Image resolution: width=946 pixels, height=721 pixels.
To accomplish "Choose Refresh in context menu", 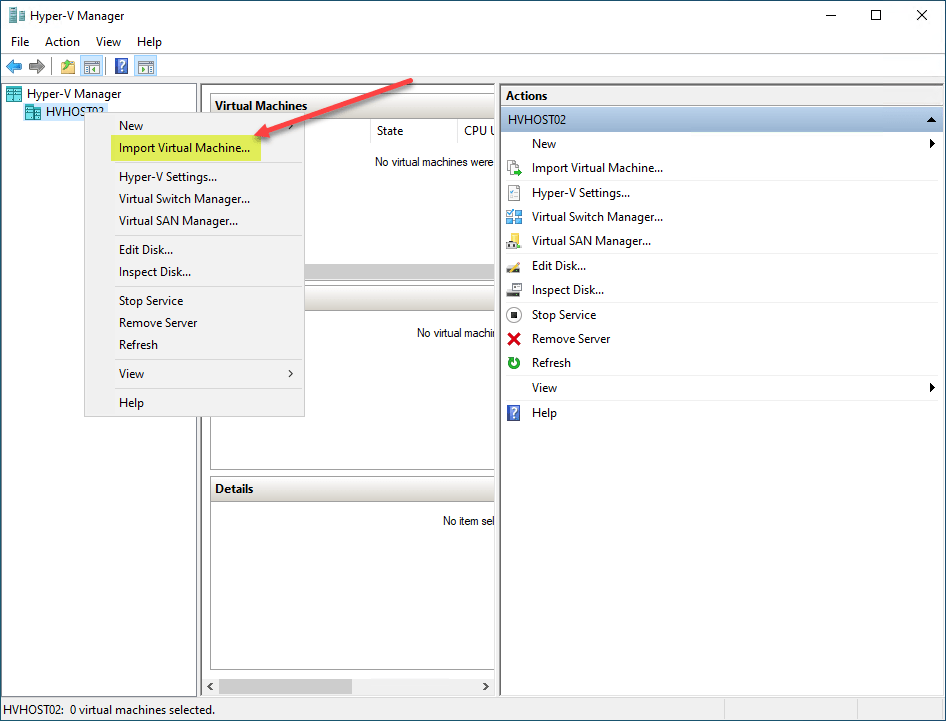I will [x=193, y=345].
